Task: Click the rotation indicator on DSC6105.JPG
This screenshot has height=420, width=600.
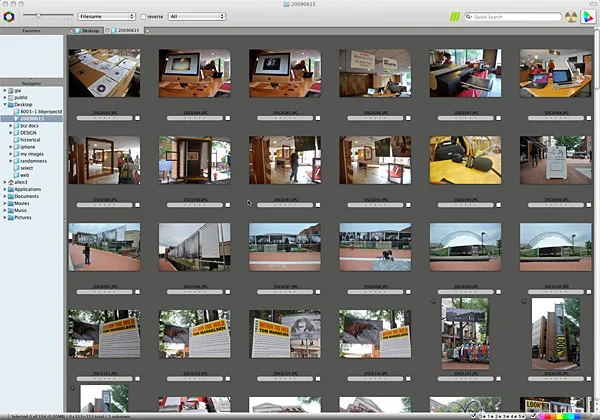Action: 434,301
